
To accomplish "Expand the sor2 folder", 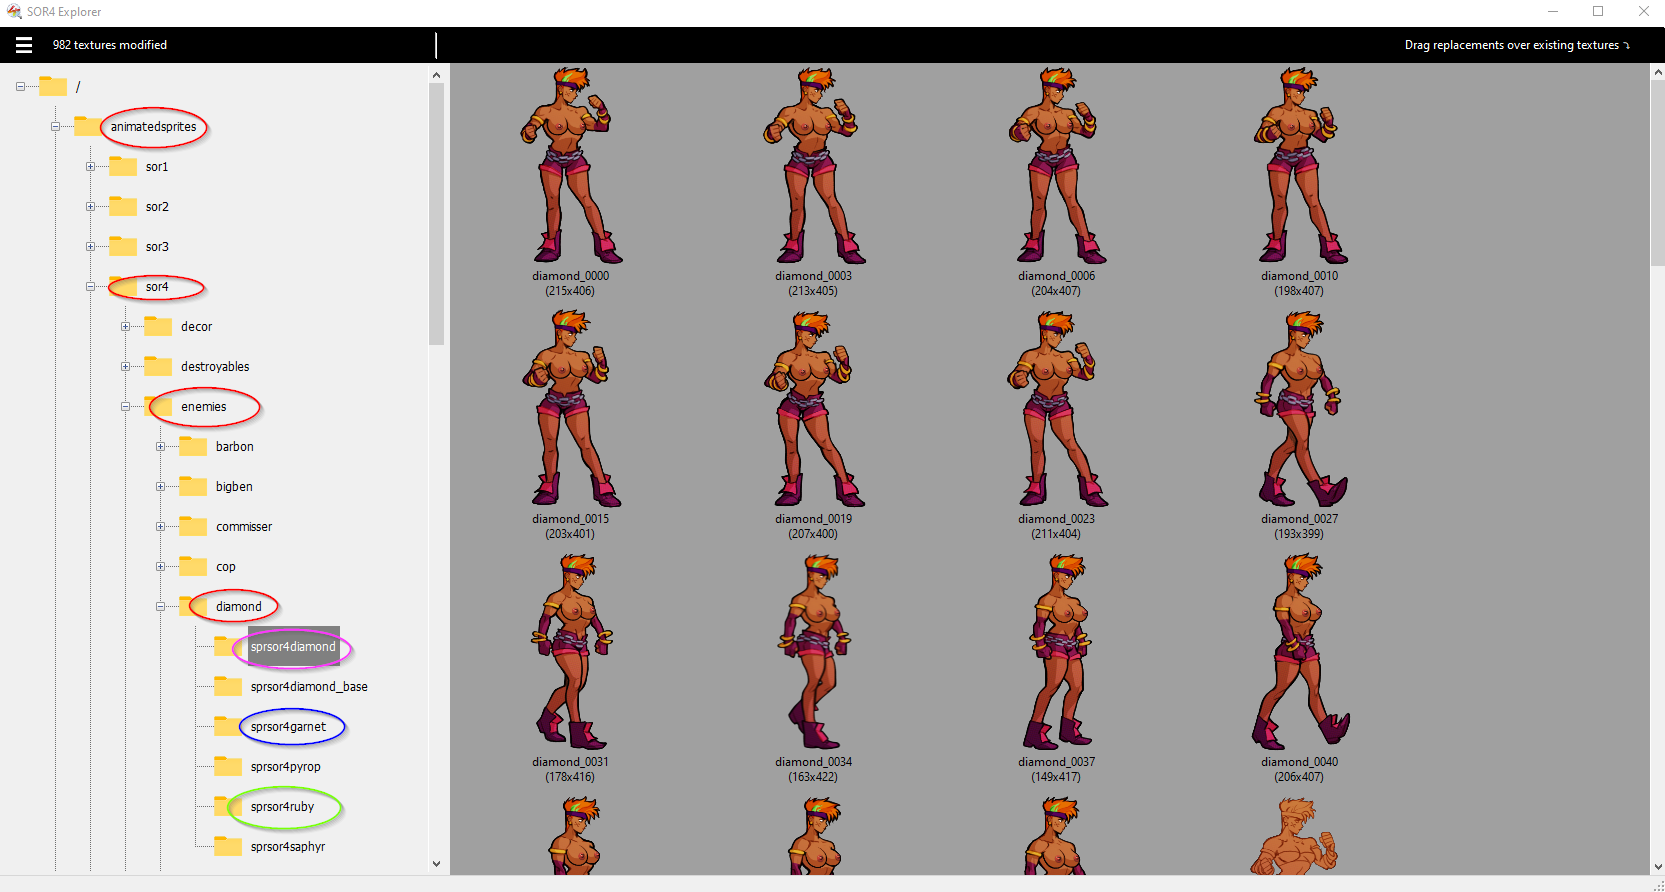I will click(x=90, y=207).
